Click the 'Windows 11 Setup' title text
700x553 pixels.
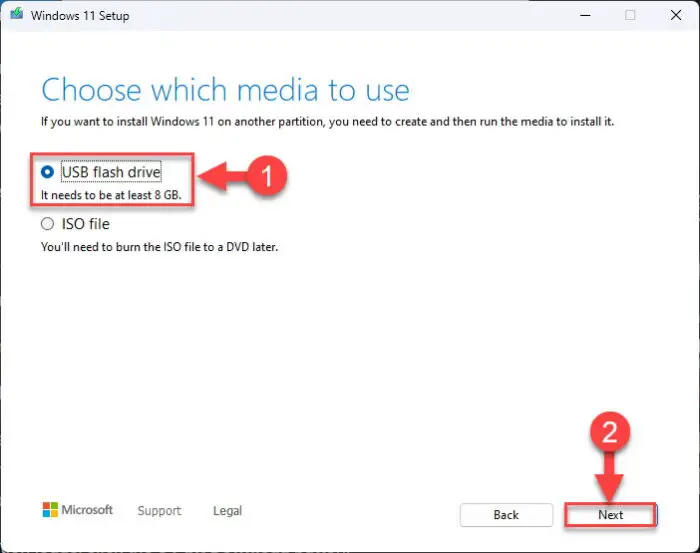click(80, 16)
